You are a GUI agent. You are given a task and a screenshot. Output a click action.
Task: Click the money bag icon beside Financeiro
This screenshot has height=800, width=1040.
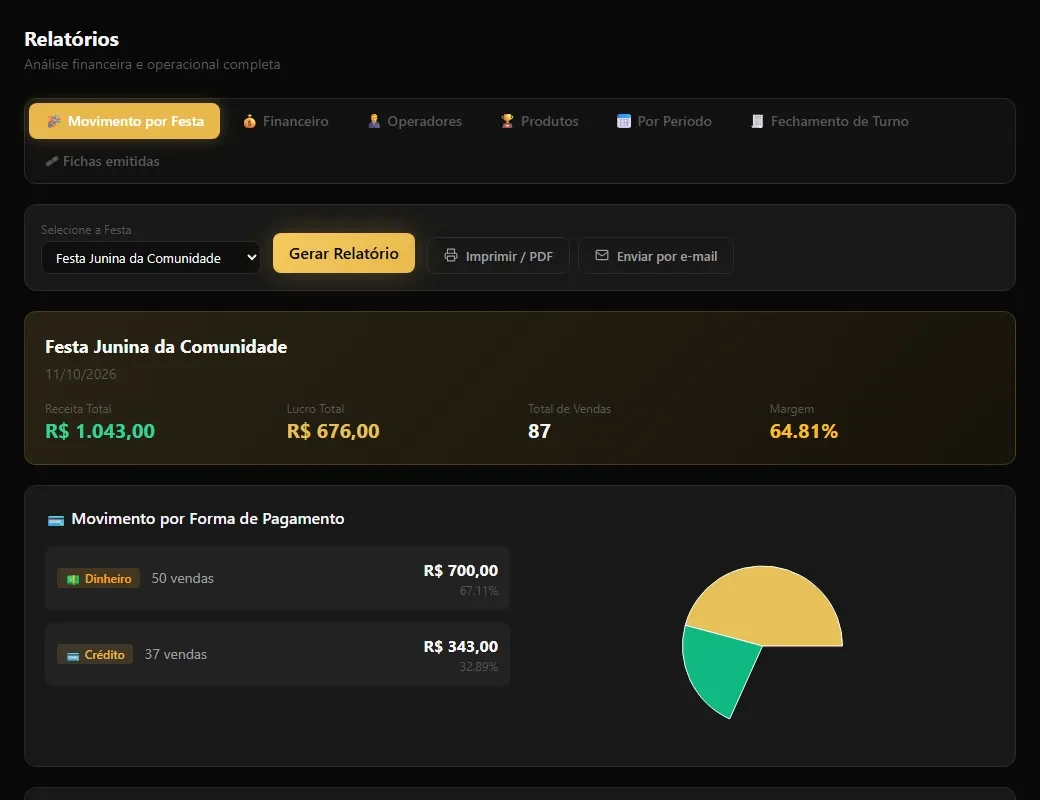[x=249, y=121]
